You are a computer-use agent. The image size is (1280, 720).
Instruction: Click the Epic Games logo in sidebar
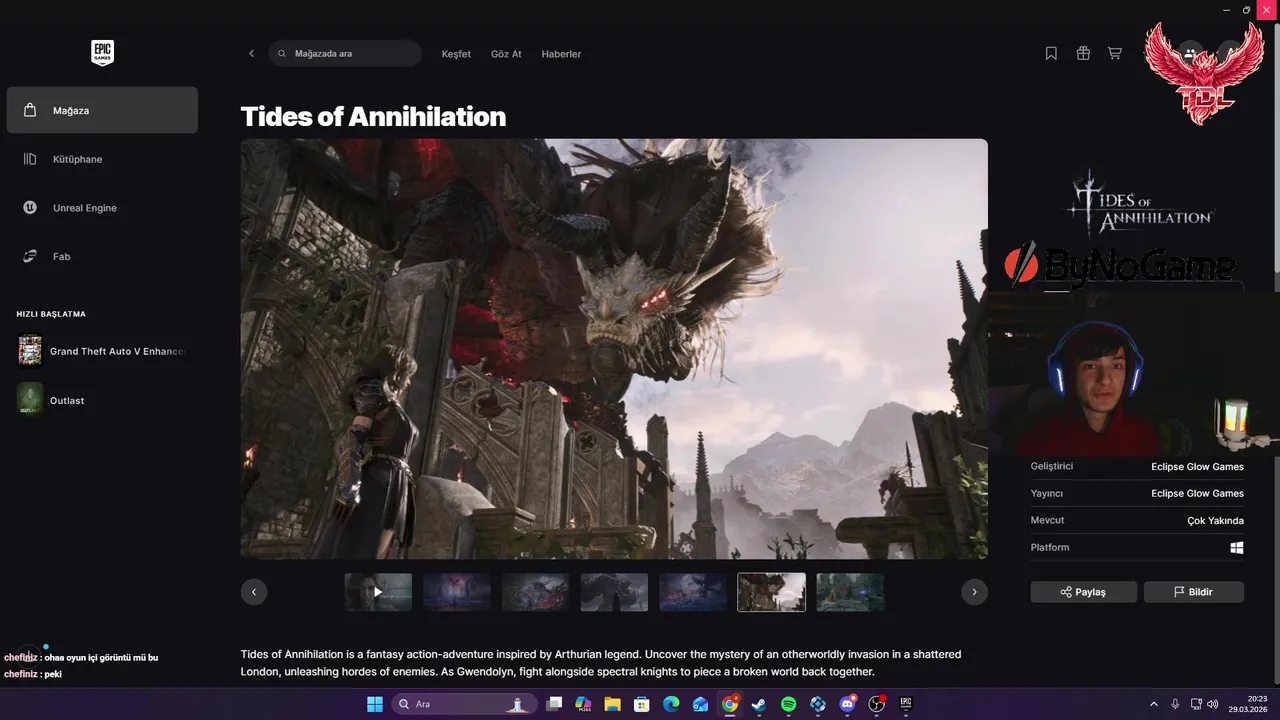coord(102,53)
